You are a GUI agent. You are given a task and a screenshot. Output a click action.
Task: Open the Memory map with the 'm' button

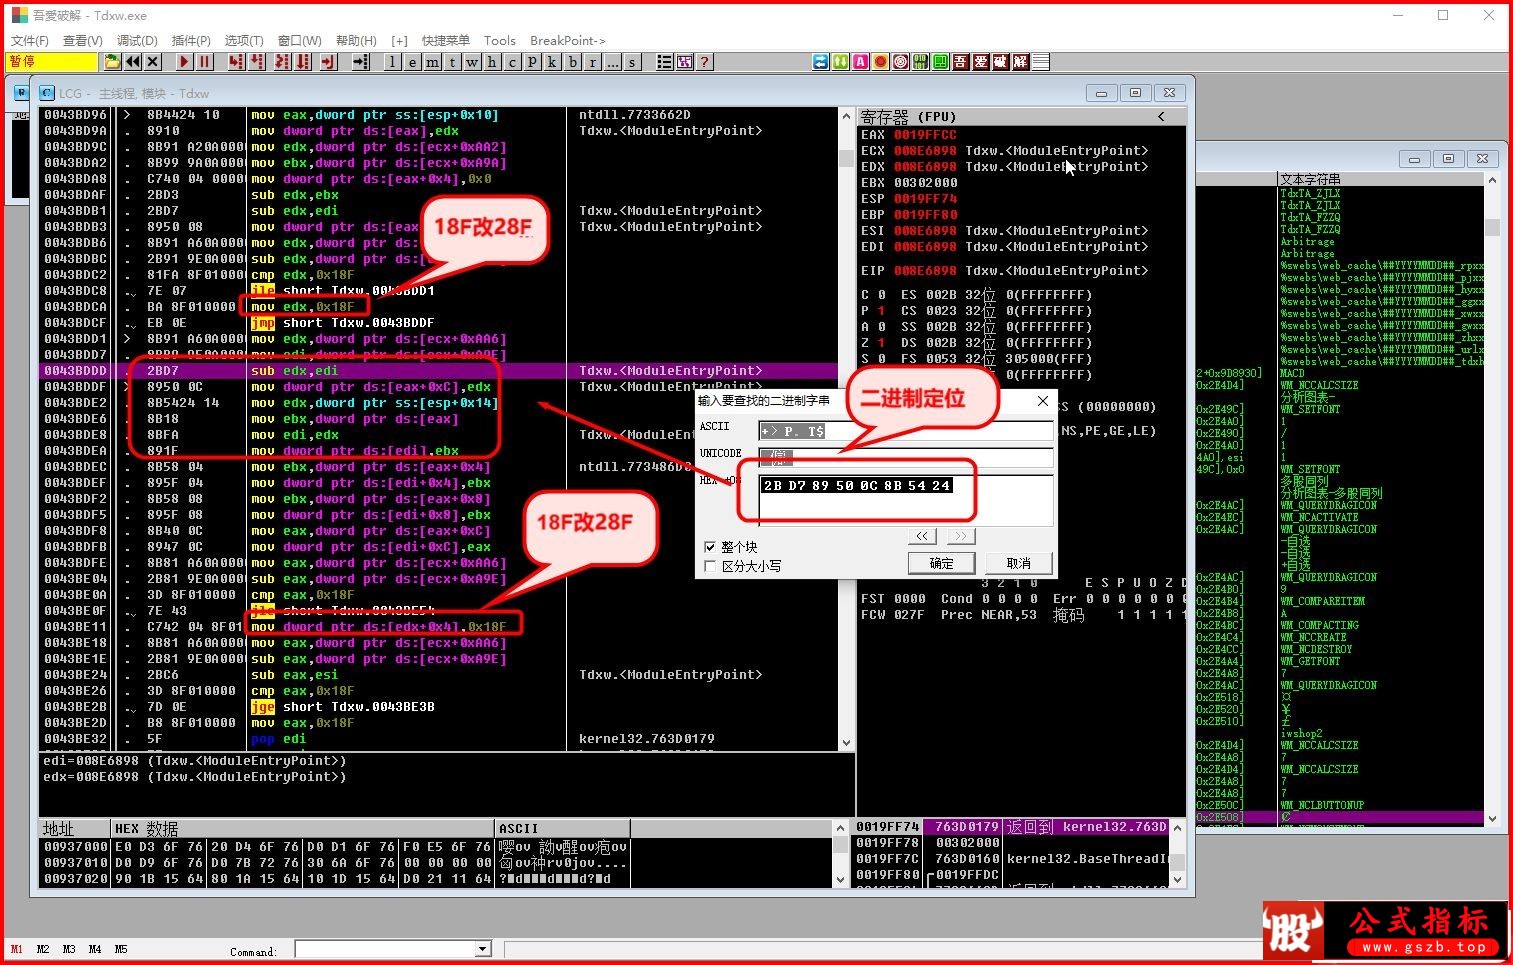pos(431,62)
